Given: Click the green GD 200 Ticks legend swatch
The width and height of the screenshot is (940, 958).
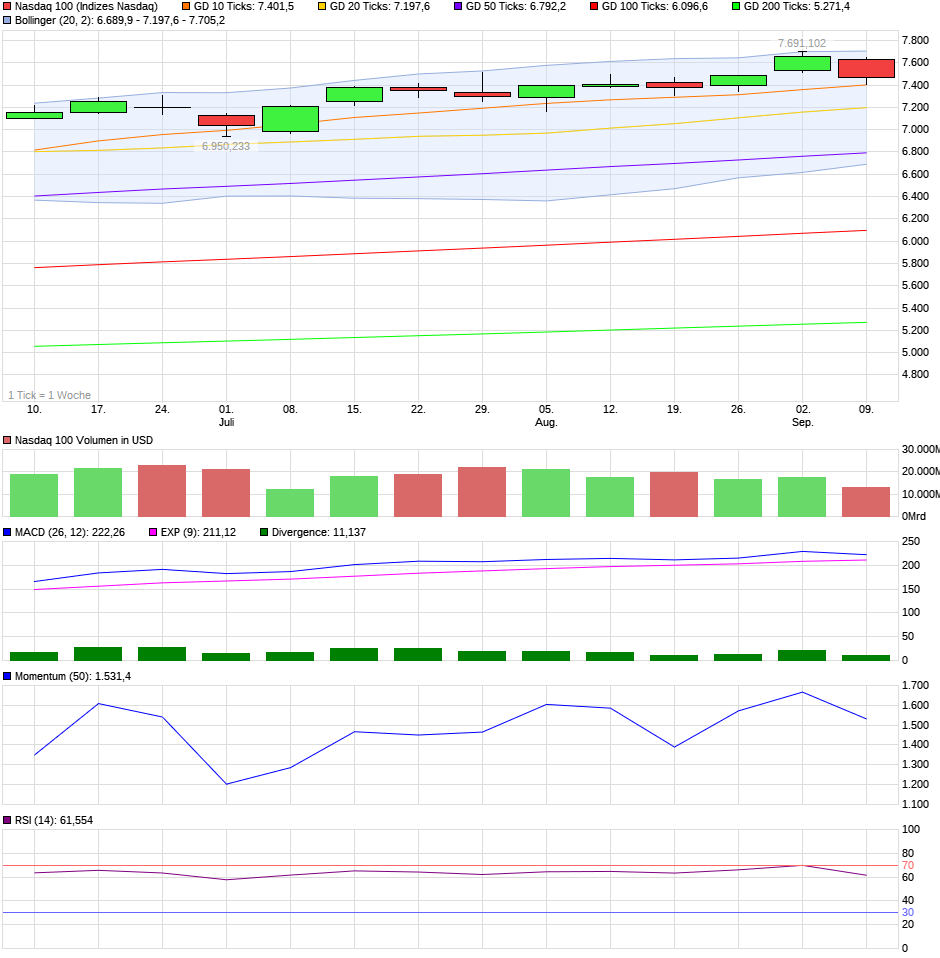Looking at the screenshot, I should click(x=736, y=6).
